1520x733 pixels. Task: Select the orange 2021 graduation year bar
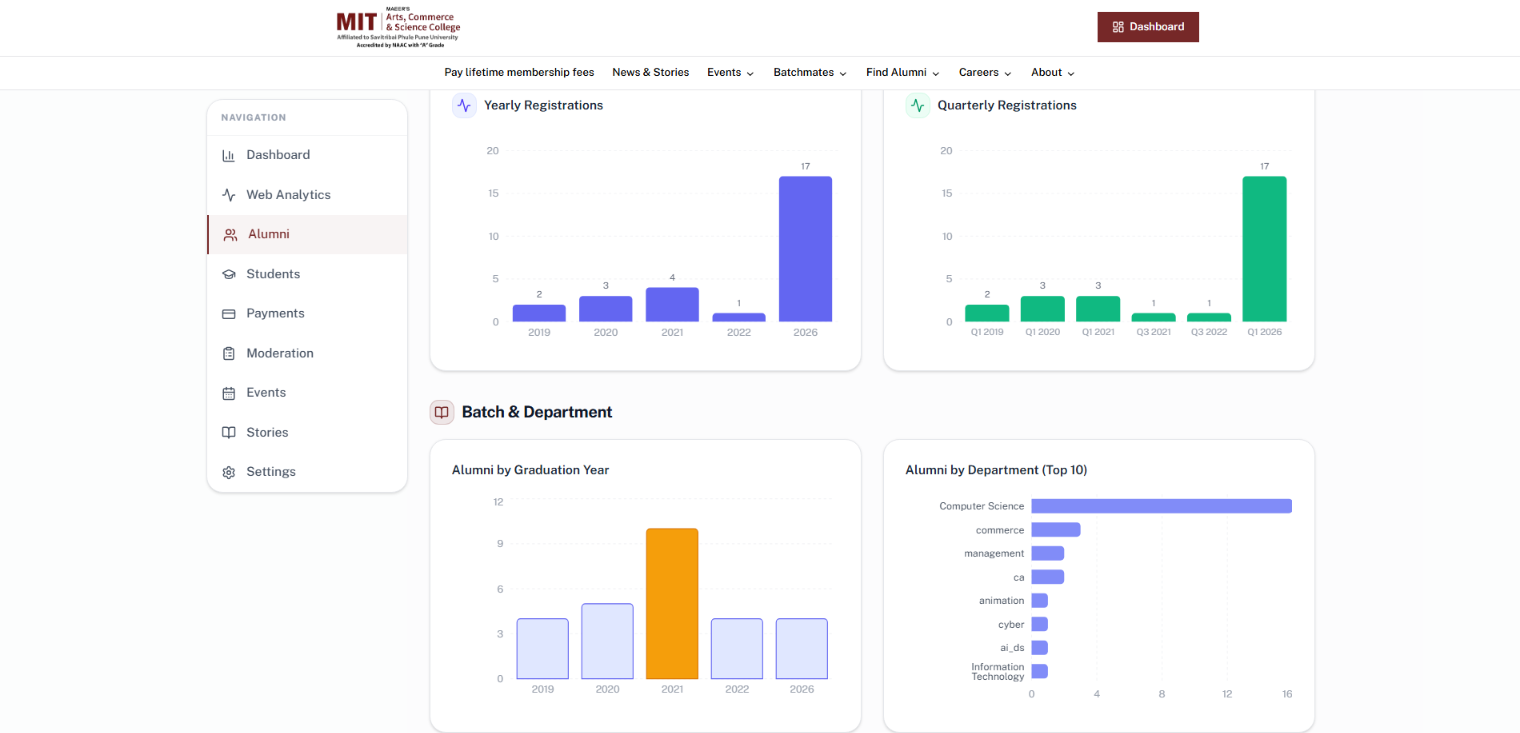point(672,604)
